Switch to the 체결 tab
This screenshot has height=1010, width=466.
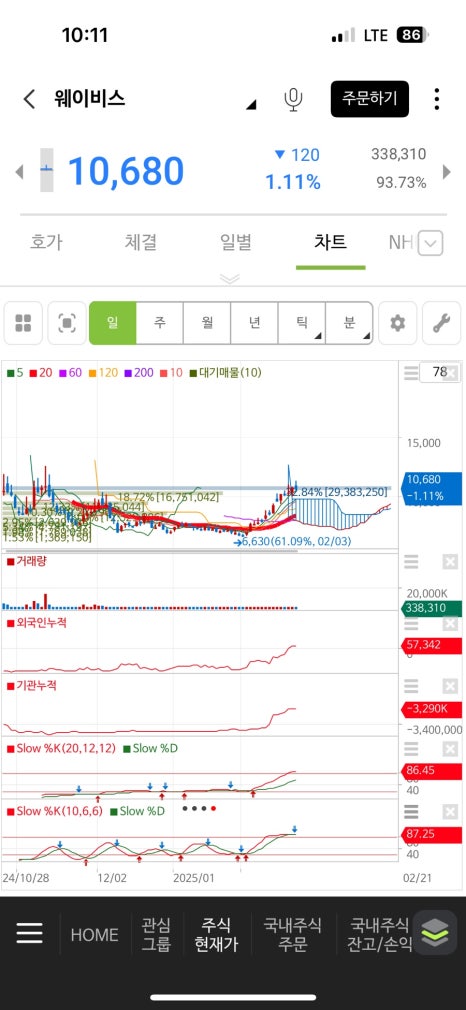coord(141,242)
